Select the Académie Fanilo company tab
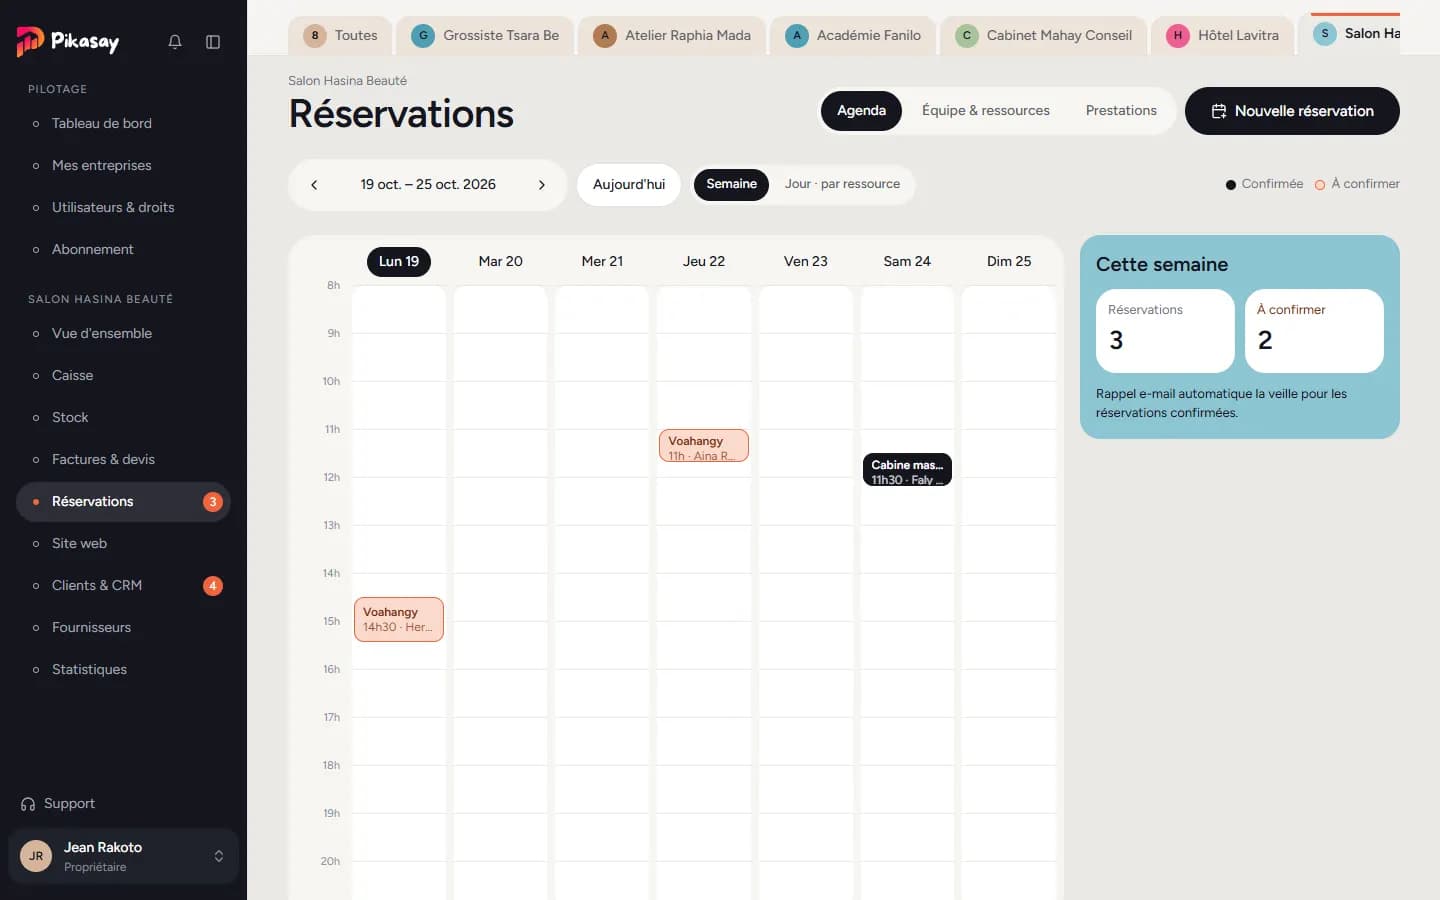 pyautogui.click(x=853, y=35)
